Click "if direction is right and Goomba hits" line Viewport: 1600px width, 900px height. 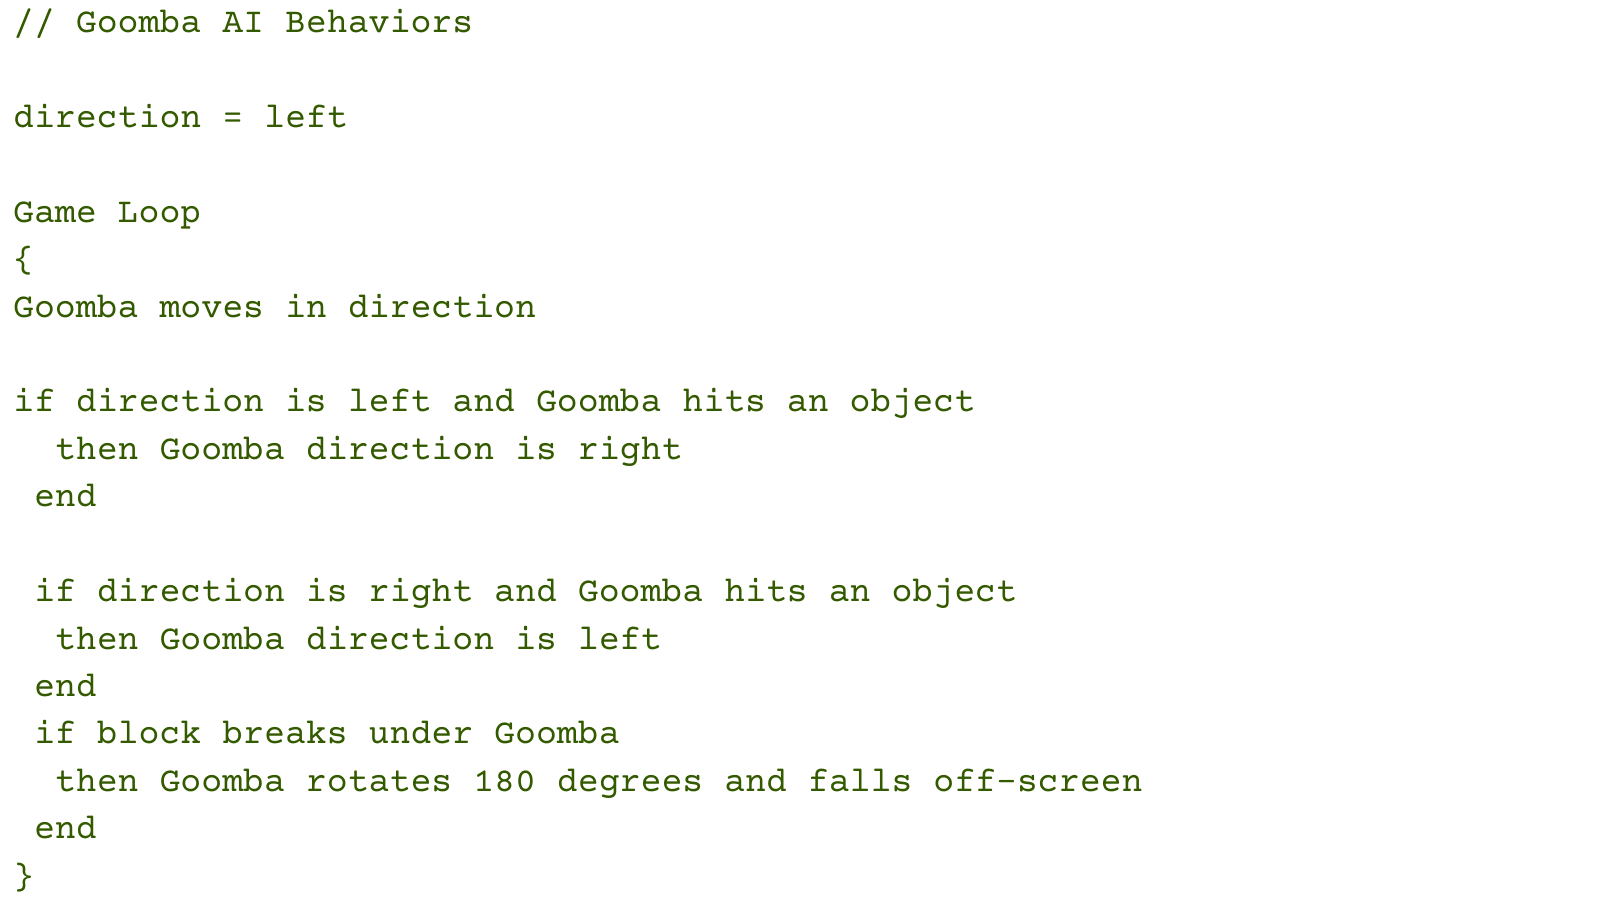click(525, 592)
